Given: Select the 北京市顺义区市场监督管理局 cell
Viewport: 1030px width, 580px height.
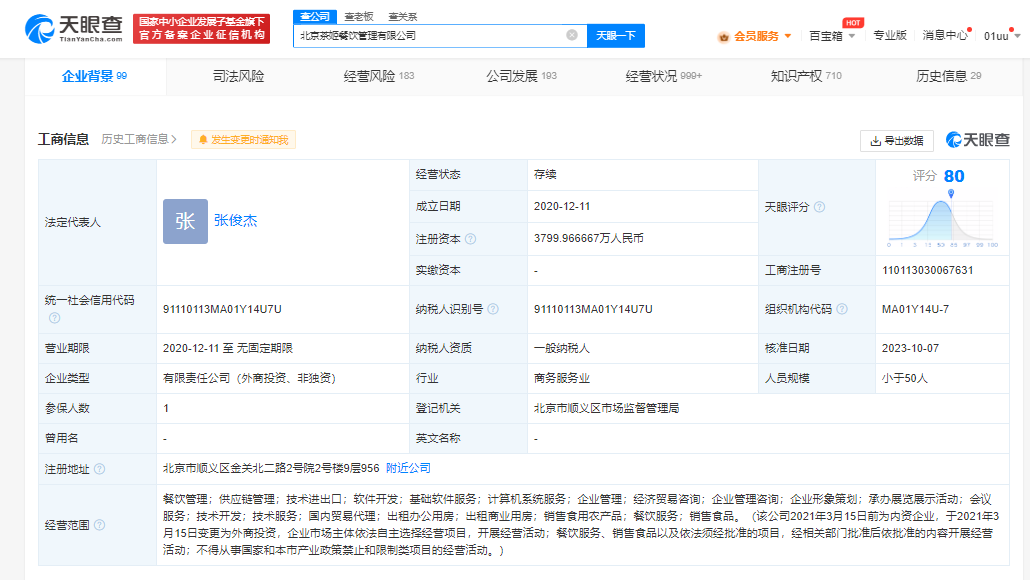Looking at the screenshot, I should tap(606, 409).
